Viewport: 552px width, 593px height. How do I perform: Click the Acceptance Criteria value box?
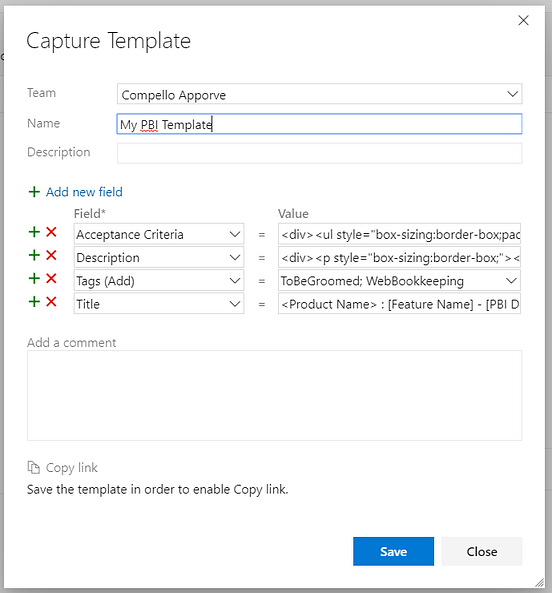click(399, 234)
